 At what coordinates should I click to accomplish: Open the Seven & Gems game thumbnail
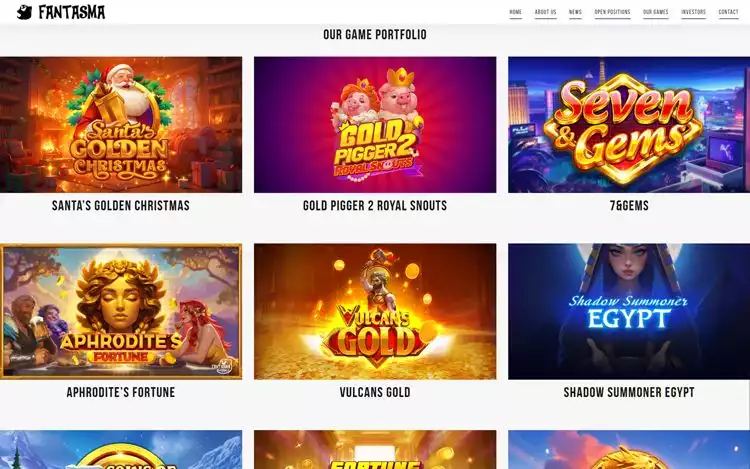click(629, 125)
